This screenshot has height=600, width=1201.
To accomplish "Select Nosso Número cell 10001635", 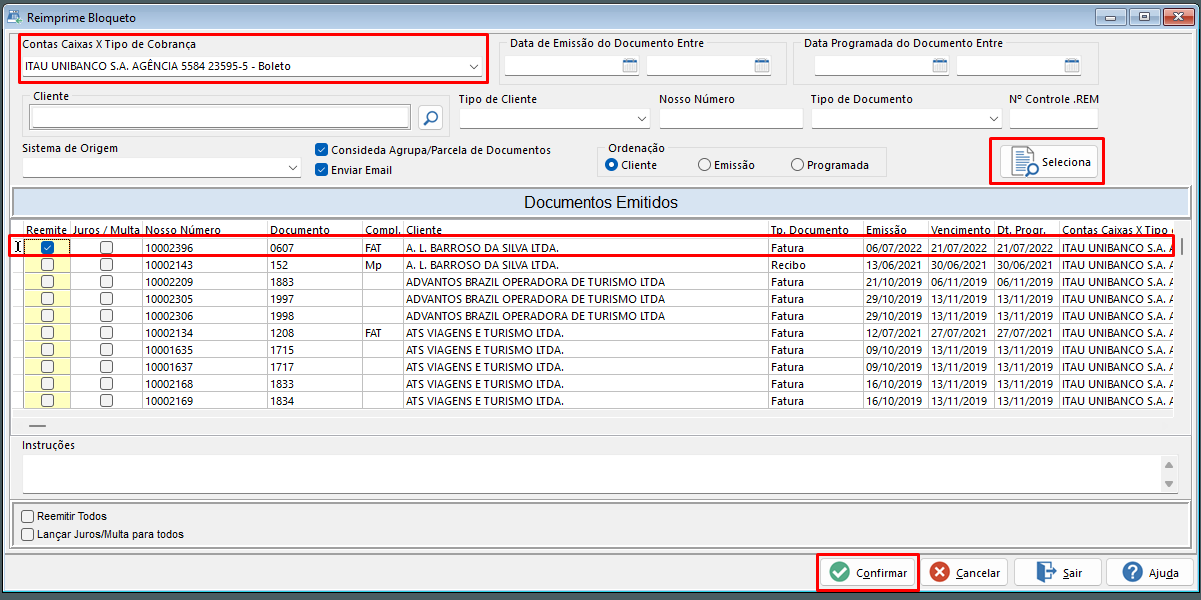I will click(205, 350).
